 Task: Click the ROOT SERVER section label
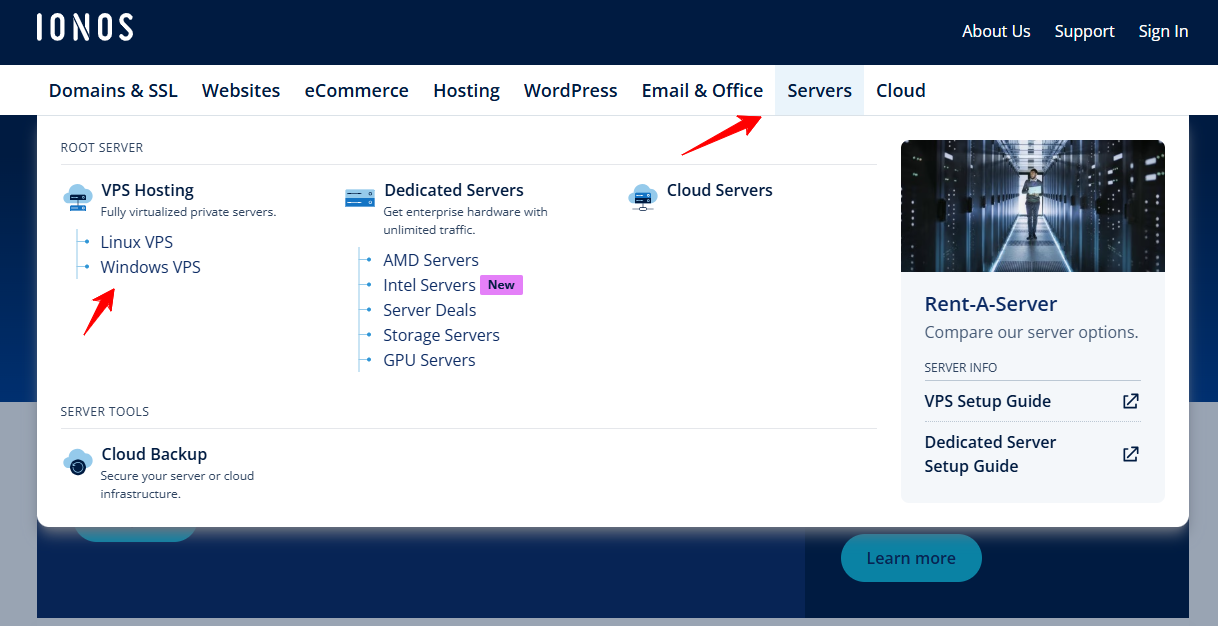[102, 148]
